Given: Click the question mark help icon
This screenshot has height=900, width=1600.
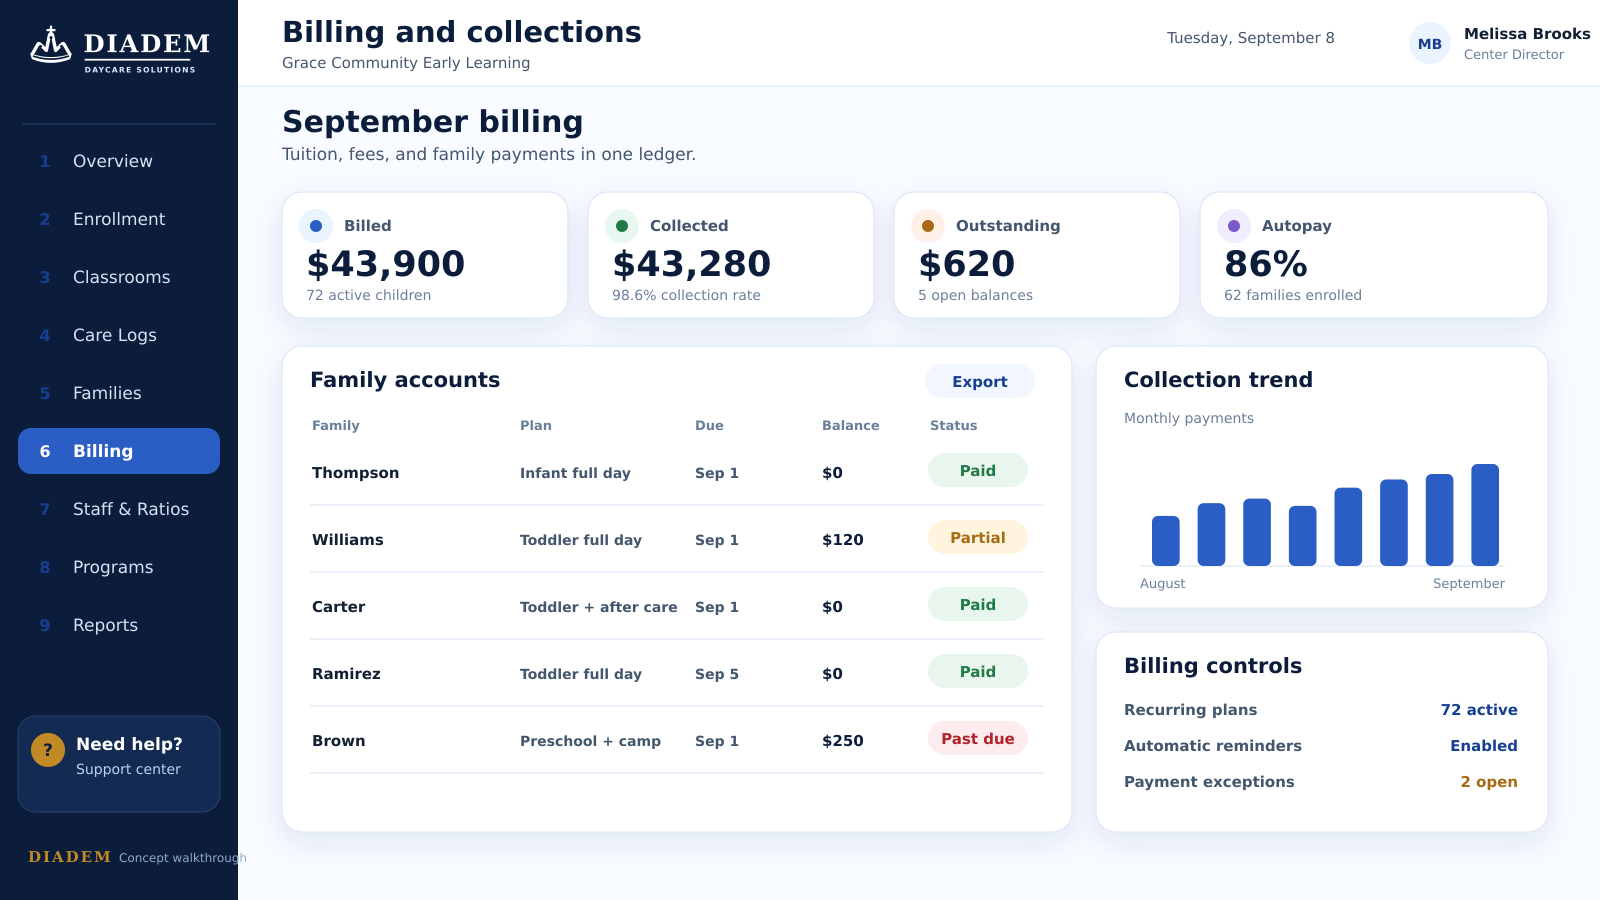Looking at the screenshot, I should coord(48,750).
